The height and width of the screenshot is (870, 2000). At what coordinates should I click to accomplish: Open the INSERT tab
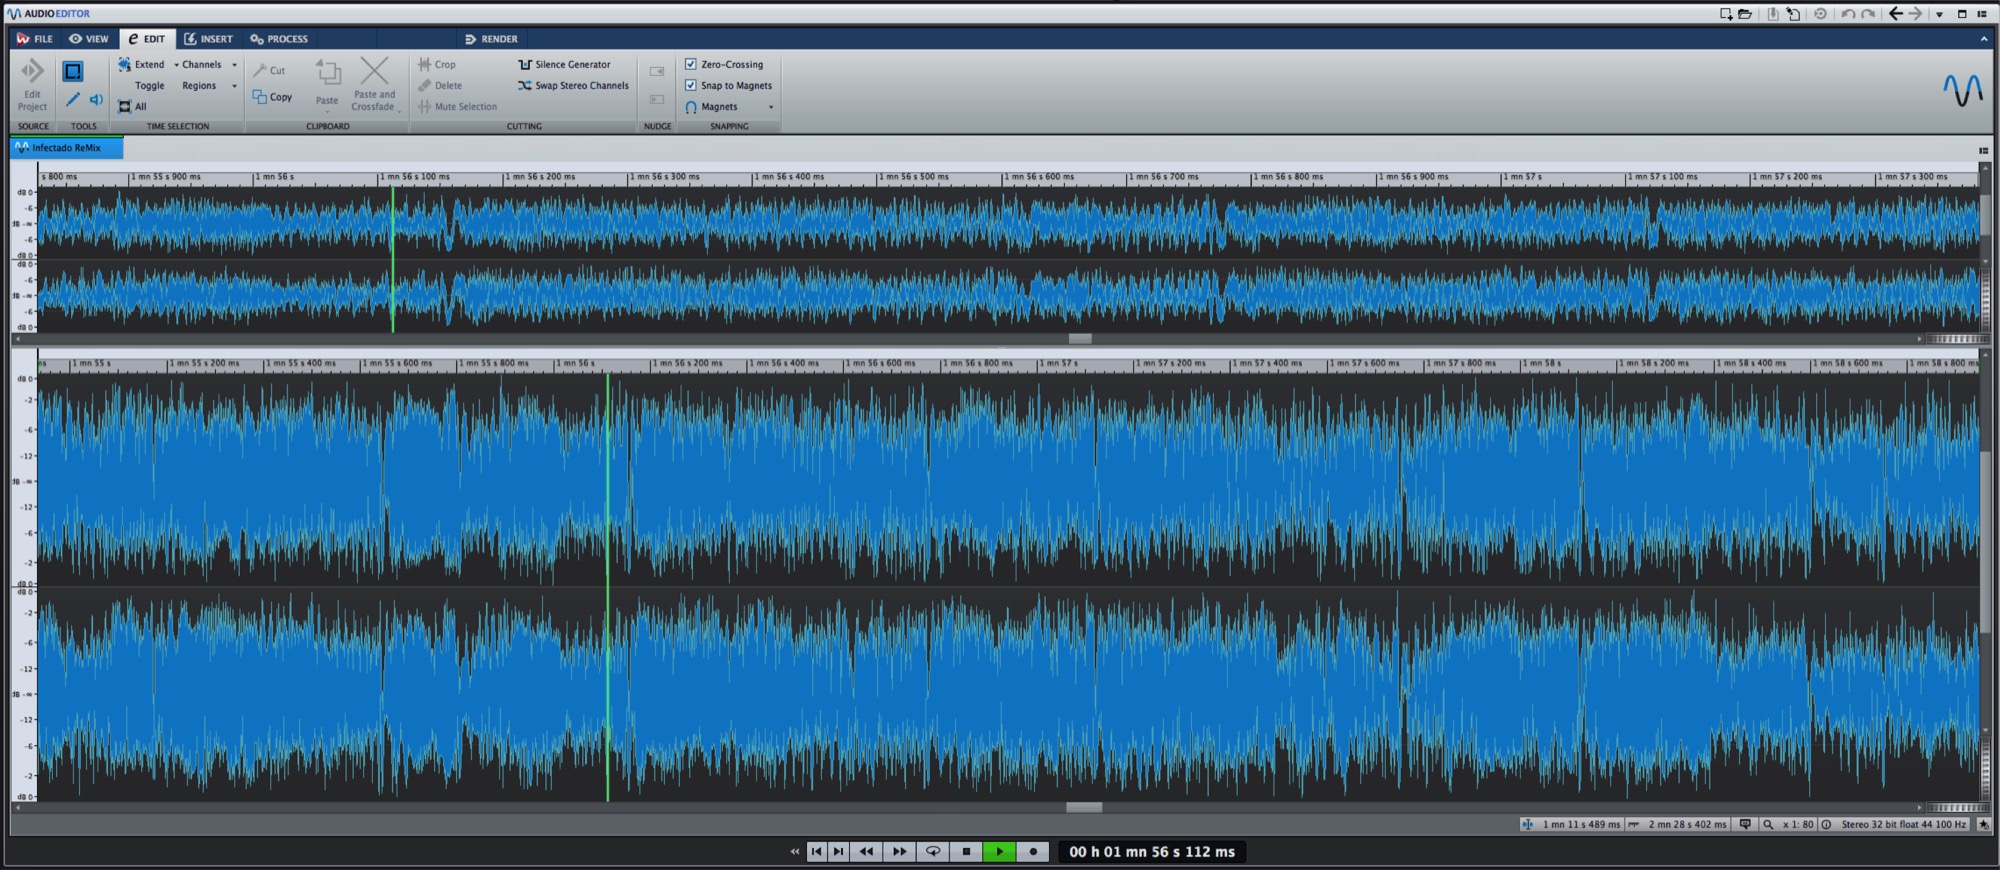click(x=208, y=39)
